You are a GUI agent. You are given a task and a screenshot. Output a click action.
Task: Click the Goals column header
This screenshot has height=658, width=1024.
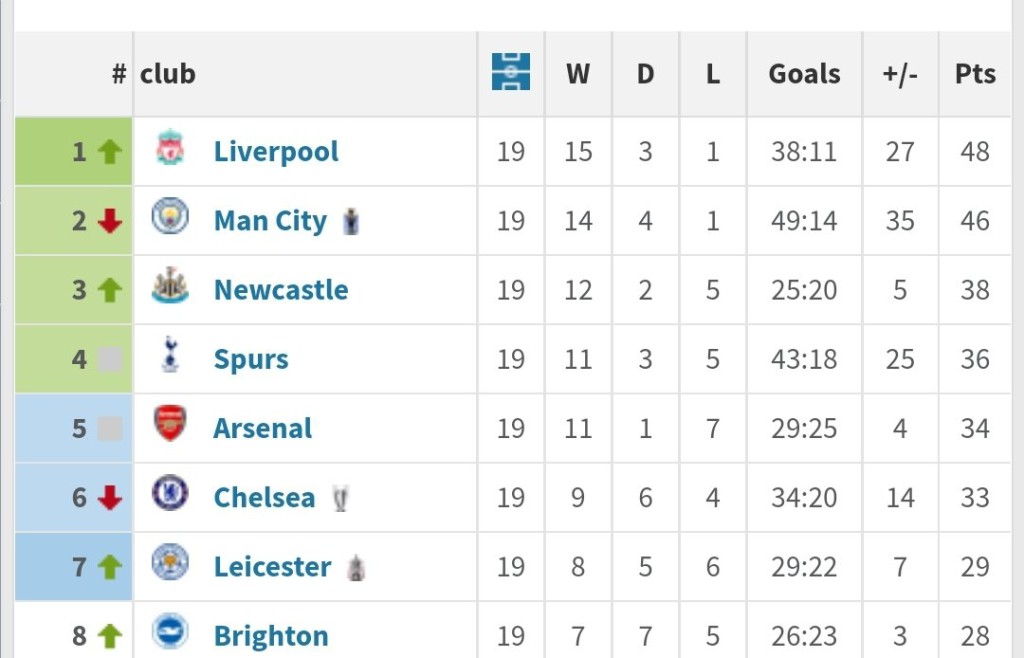(x=804, y=74)
